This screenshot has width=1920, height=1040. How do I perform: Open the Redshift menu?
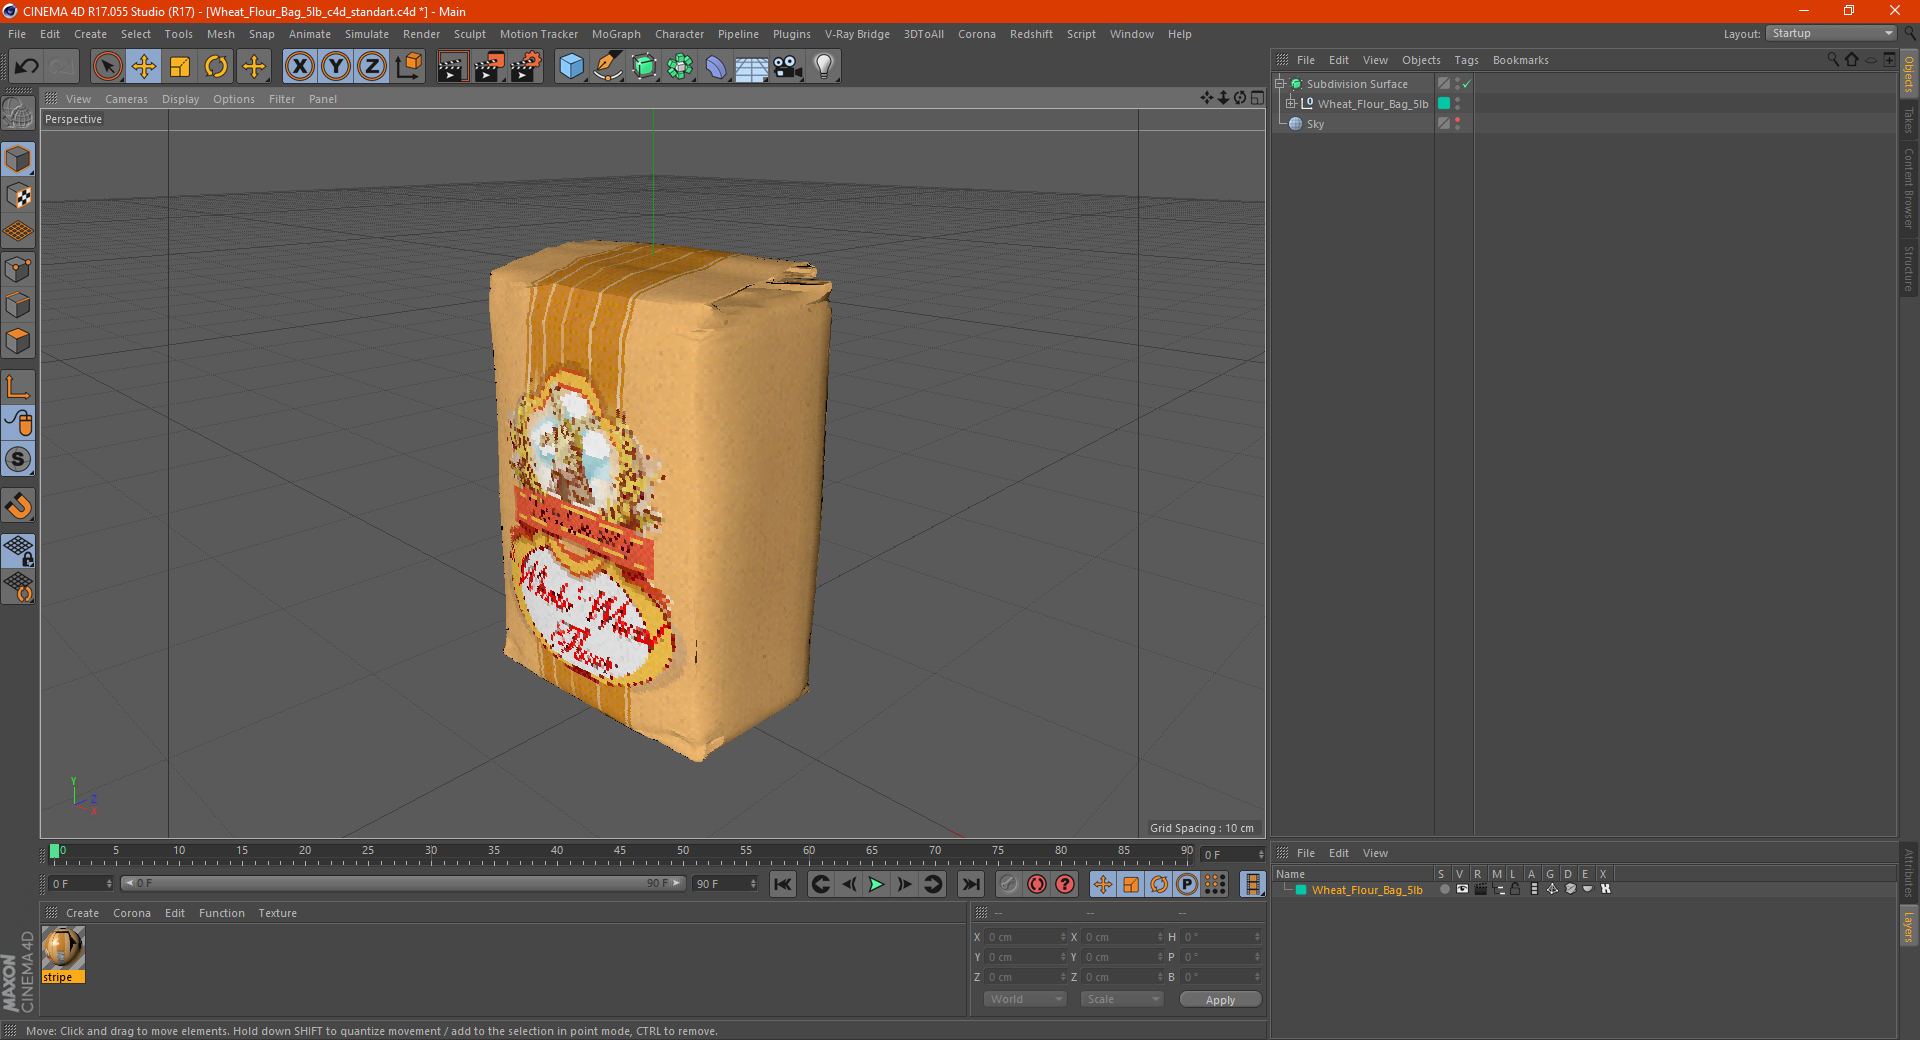[1031, 34]
